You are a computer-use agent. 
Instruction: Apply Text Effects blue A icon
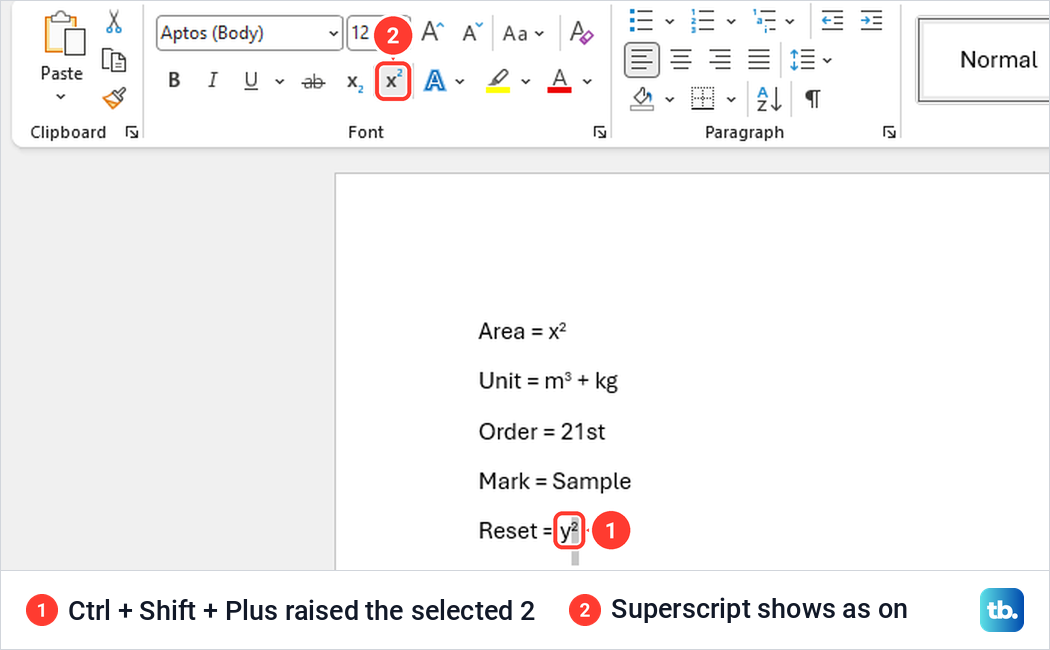pyautogui.click(x=435, y=81)
